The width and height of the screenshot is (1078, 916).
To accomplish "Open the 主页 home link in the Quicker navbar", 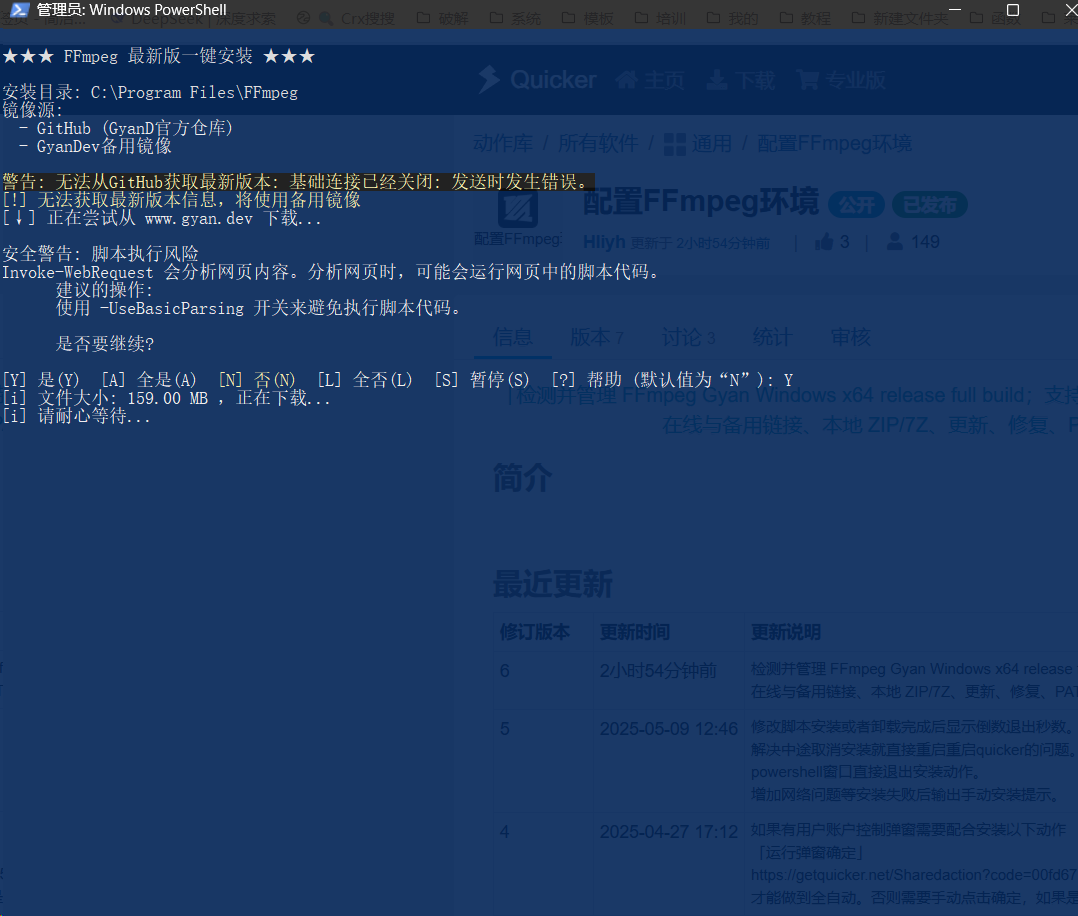I will pyautogui.click(x=650, y=80).
